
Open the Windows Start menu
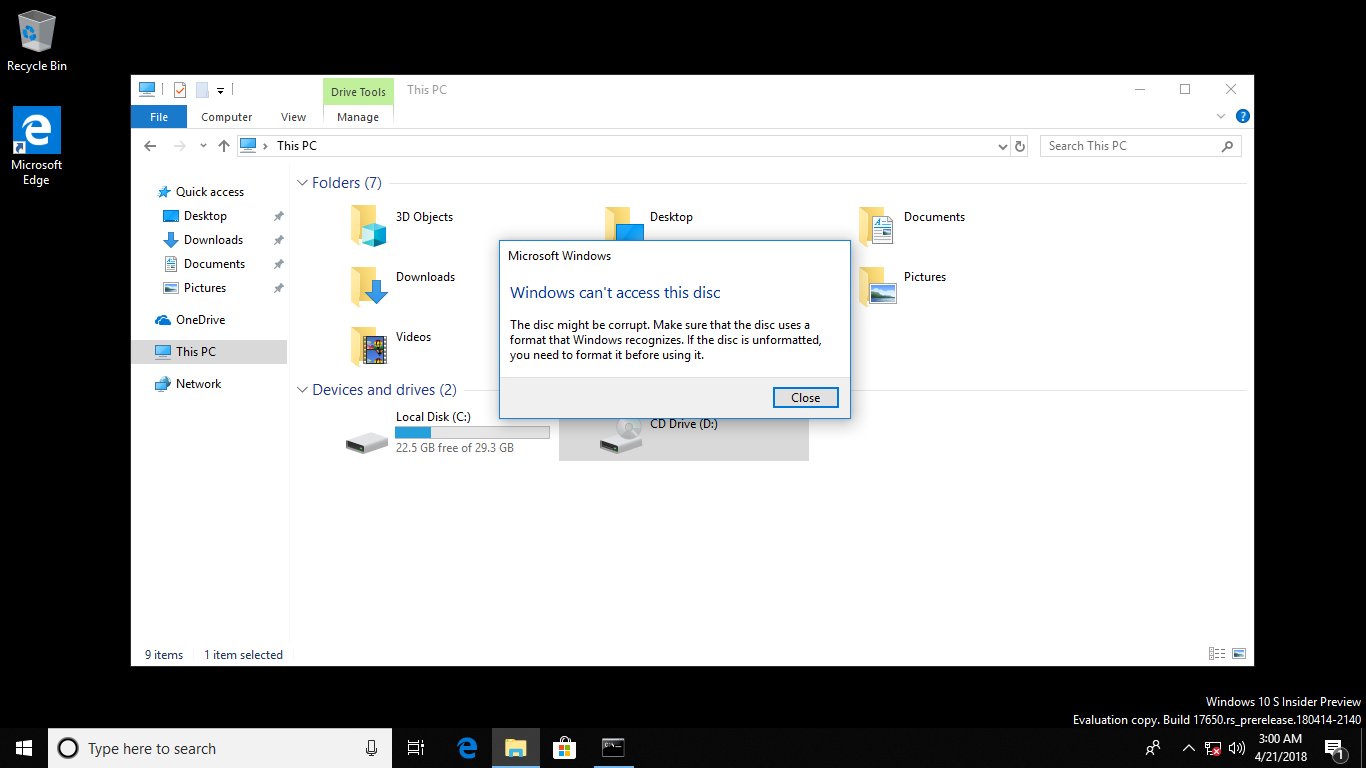(x=24, y=748)
